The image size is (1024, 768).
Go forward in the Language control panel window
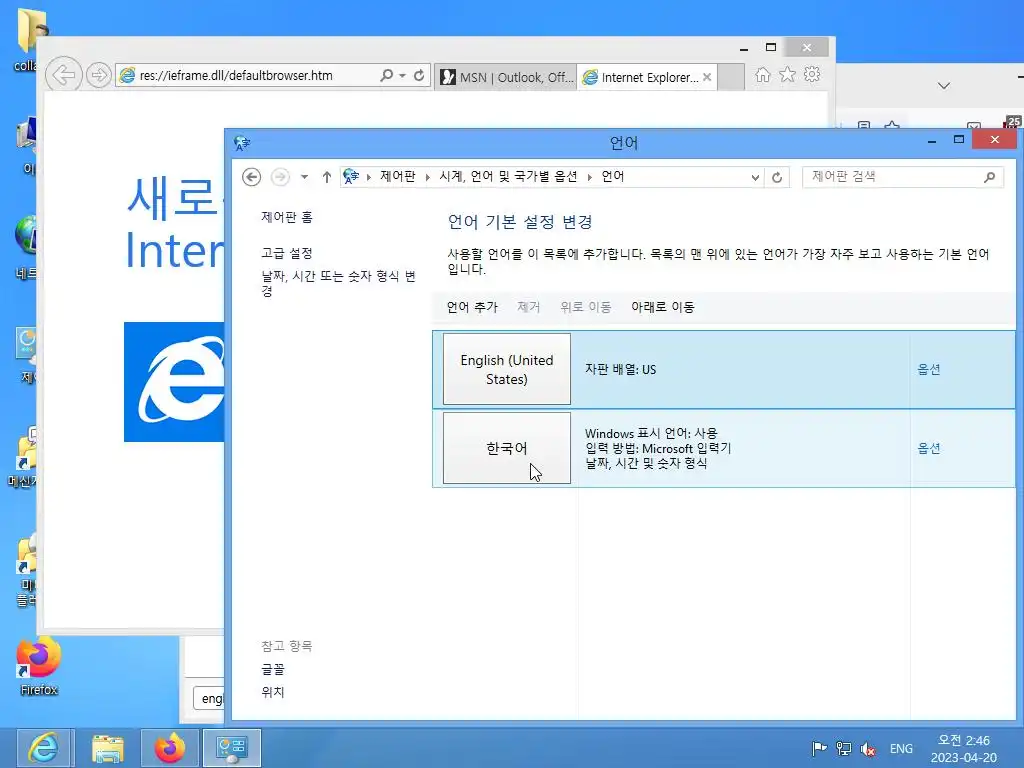280,177
